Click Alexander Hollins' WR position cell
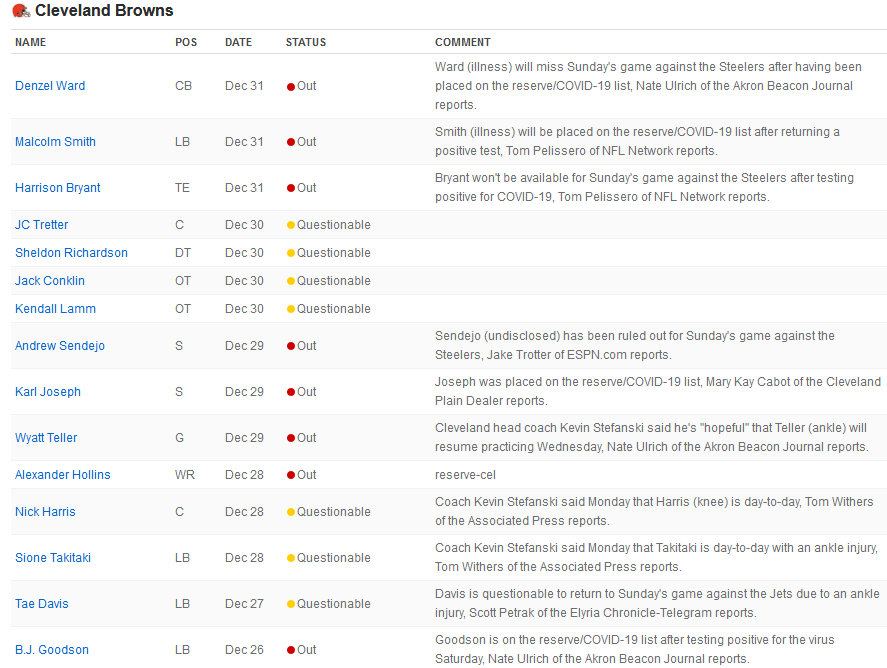The width and height of the screenshot is (887, 668). point(184,475)
